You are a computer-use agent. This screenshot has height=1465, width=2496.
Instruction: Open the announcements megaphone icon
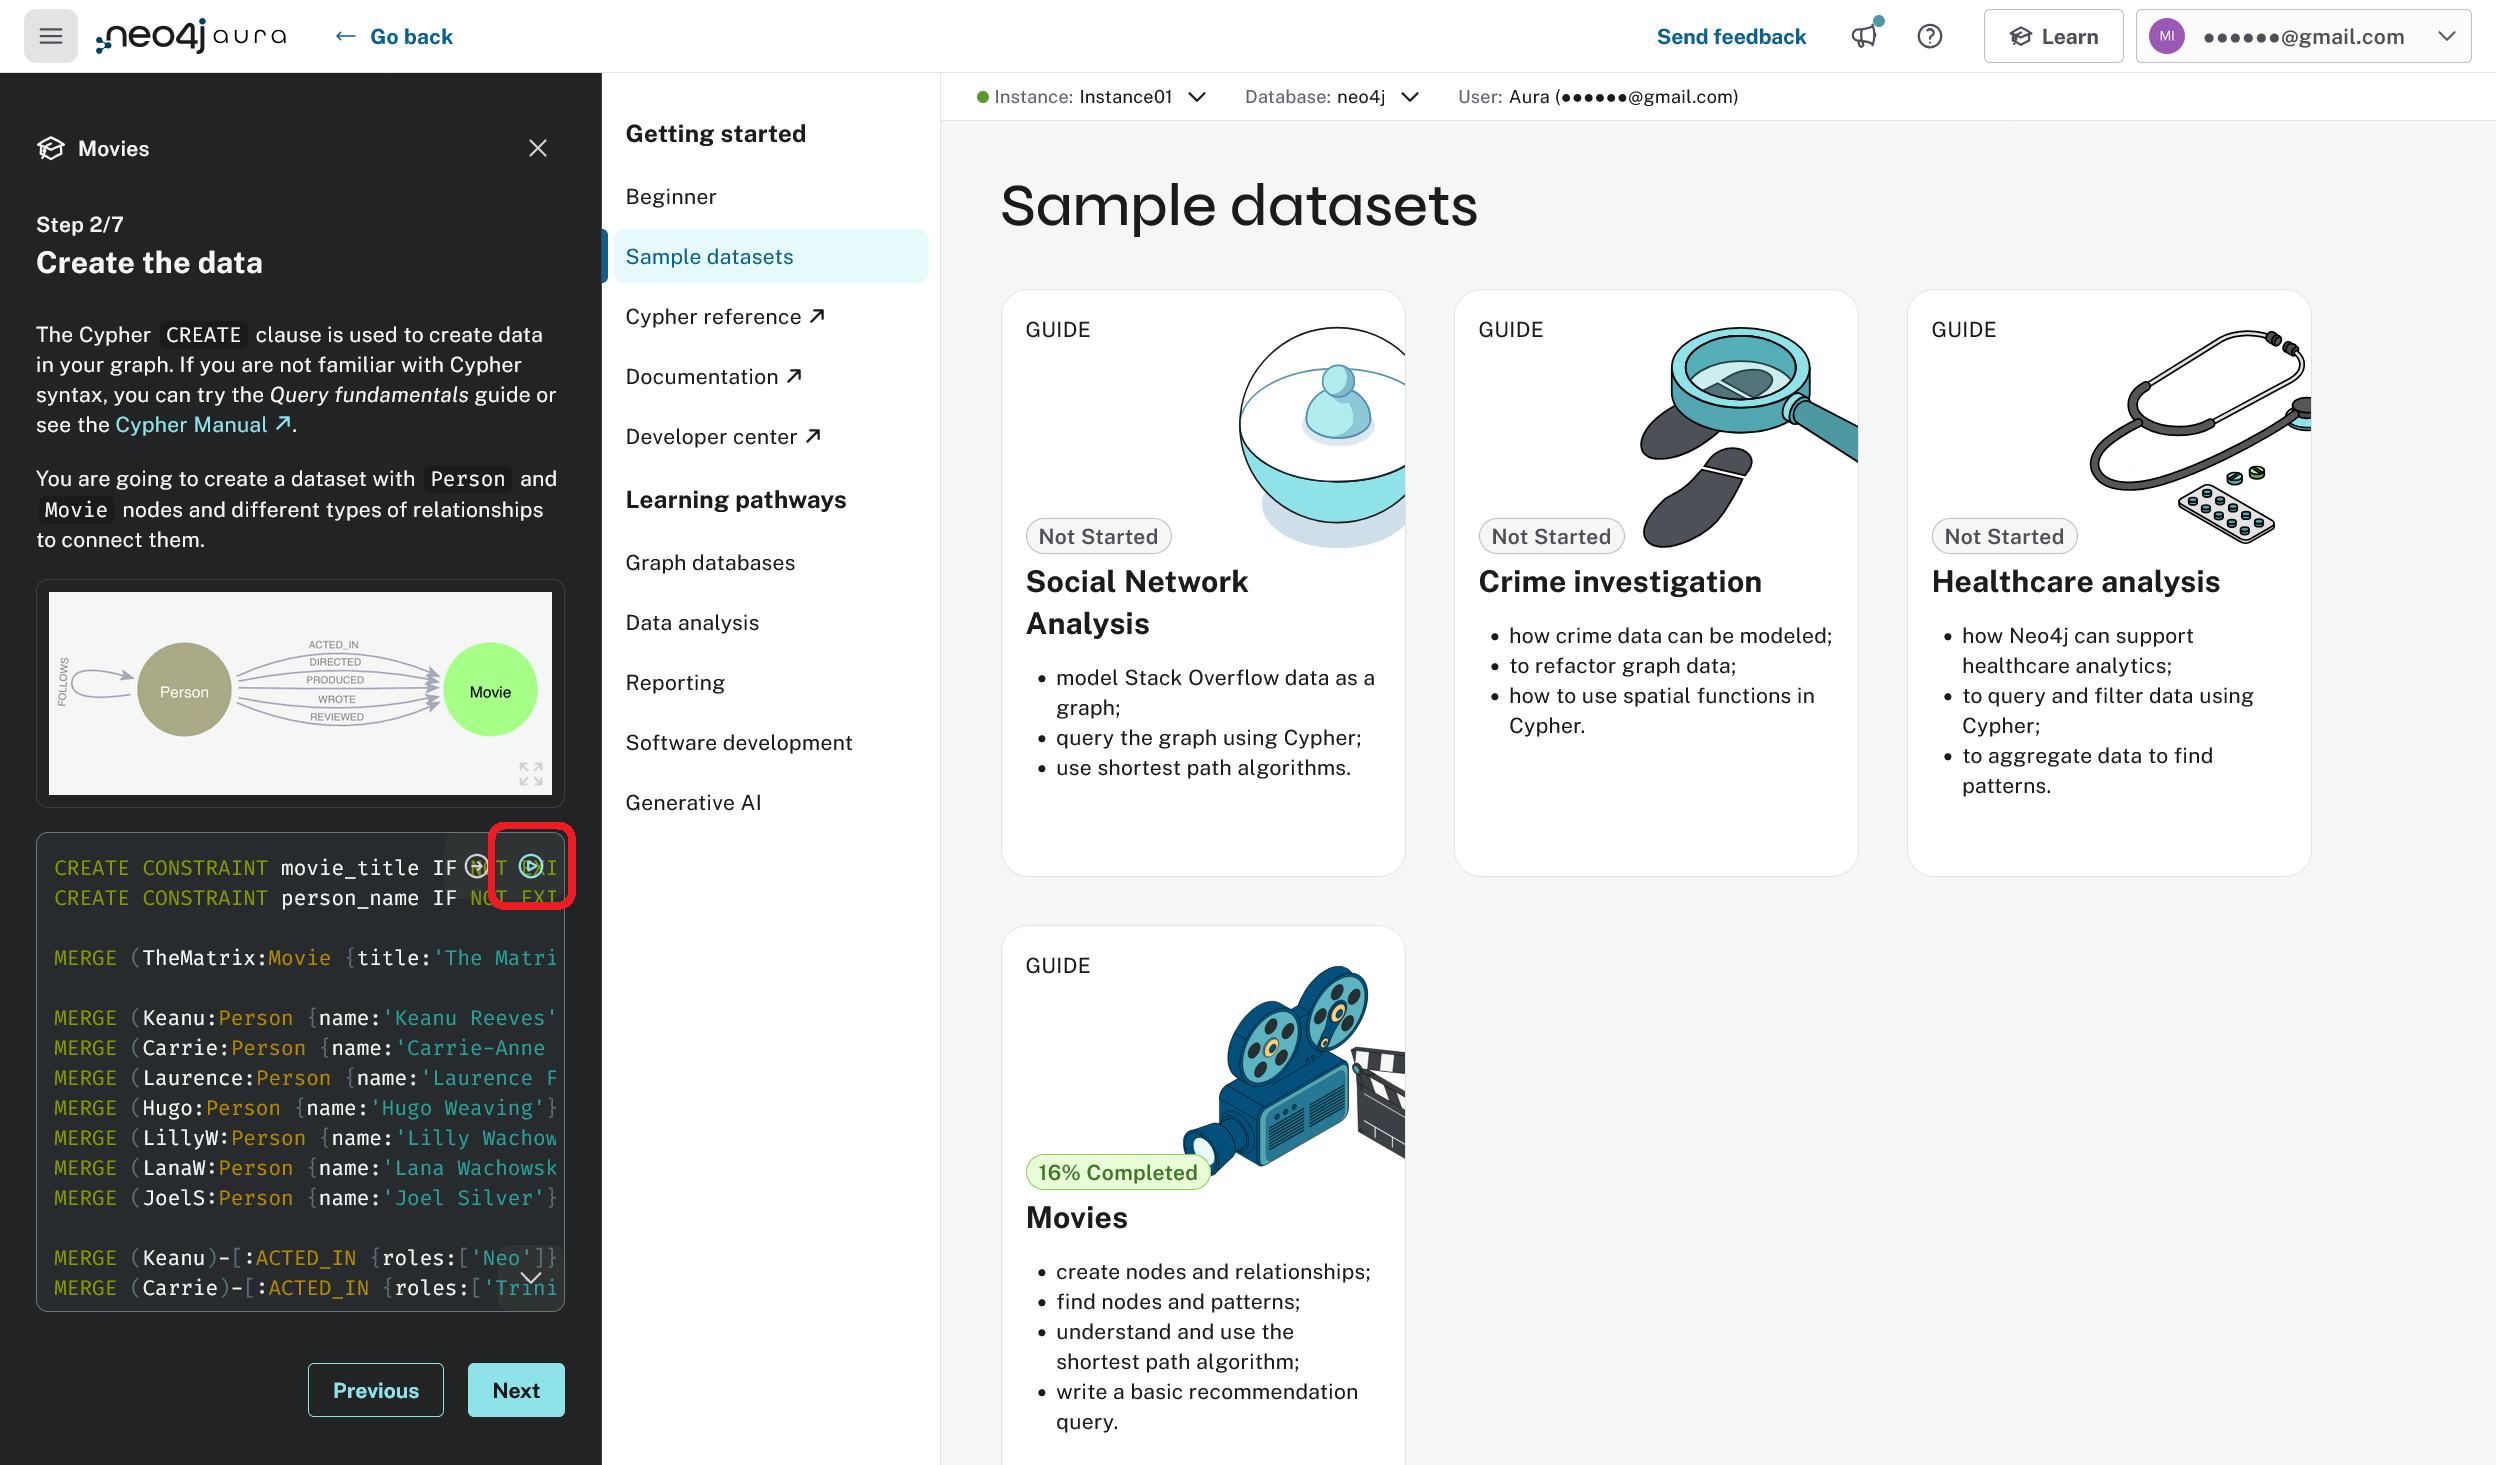(x=1864, y=36)
